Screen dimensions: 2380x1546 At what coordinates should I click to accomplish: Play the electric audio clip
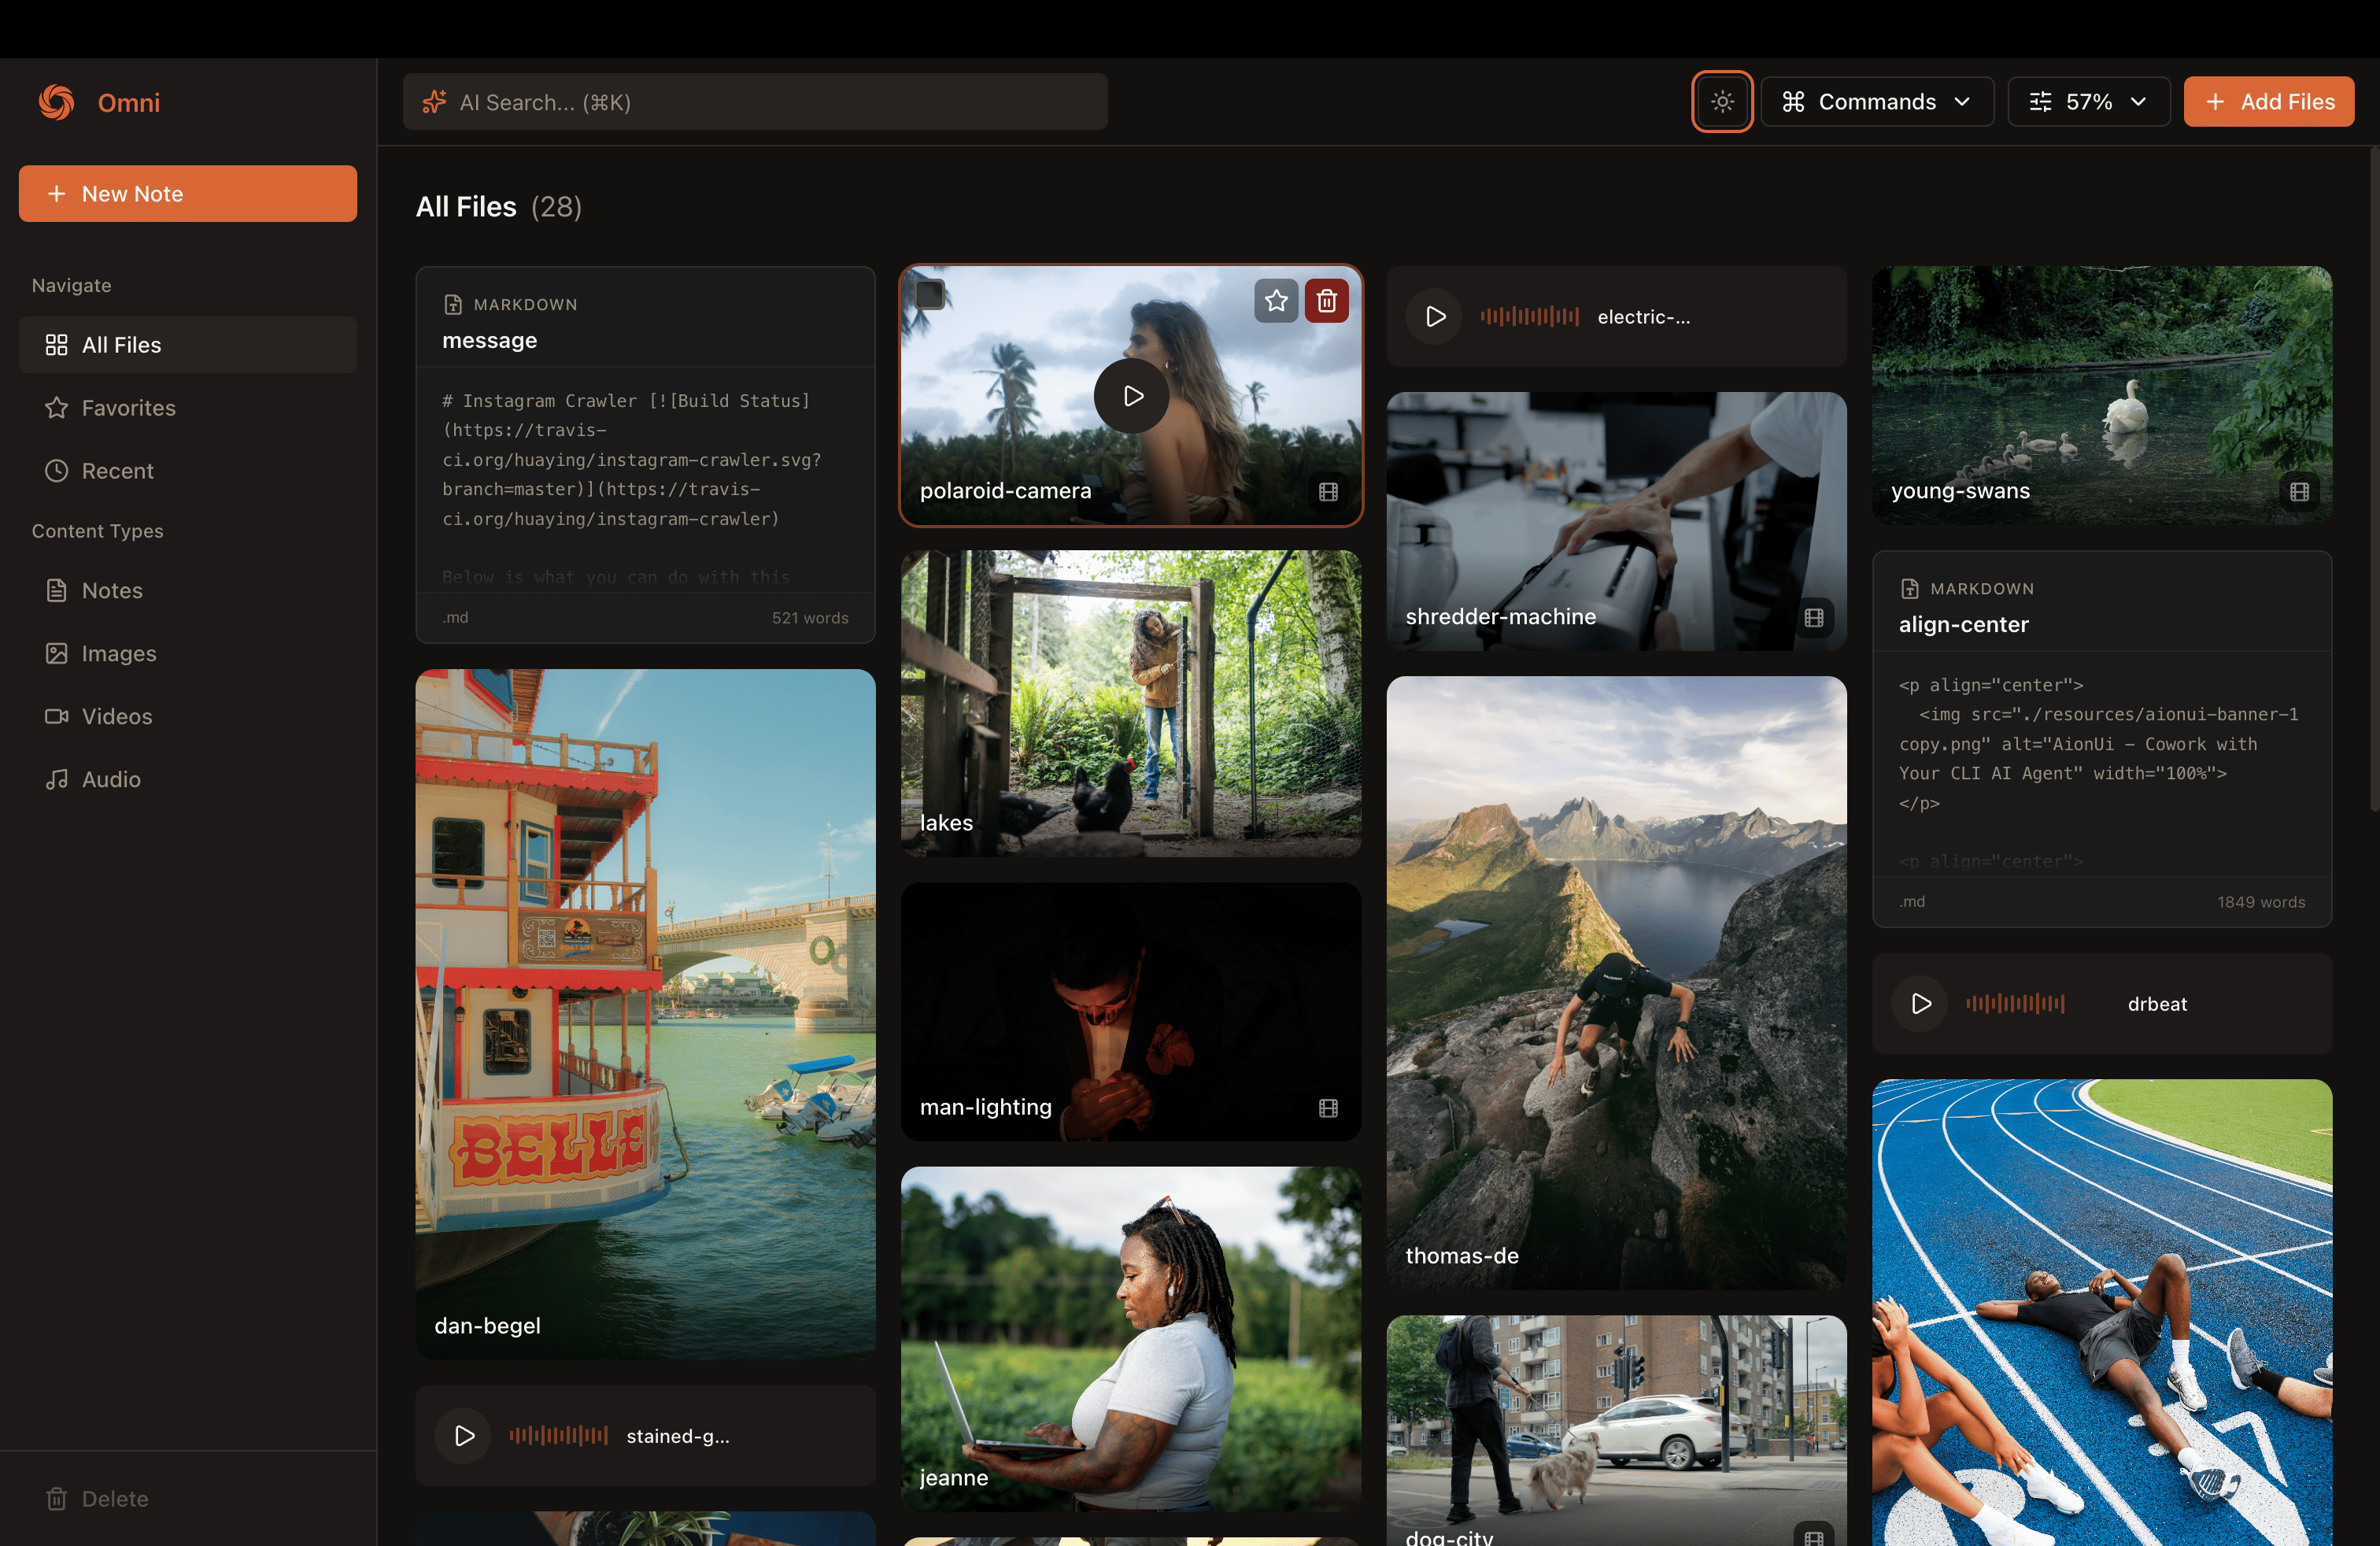coord(1435,317)
